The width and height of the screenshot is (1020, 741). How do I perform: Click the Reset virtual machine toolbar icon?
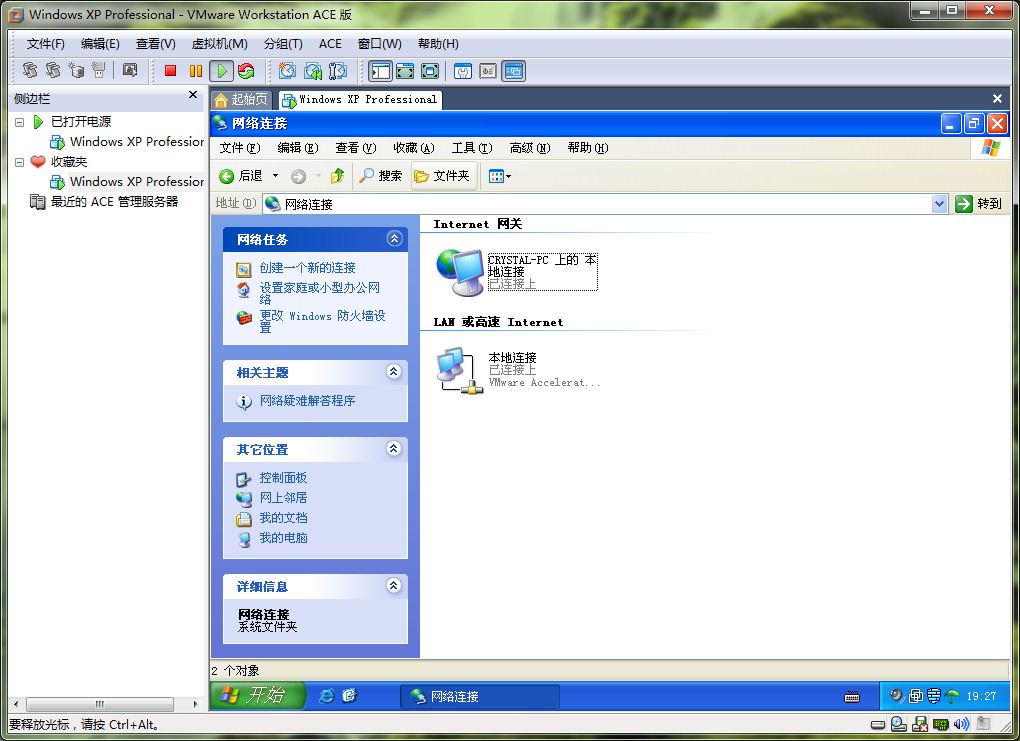point(247,71)
